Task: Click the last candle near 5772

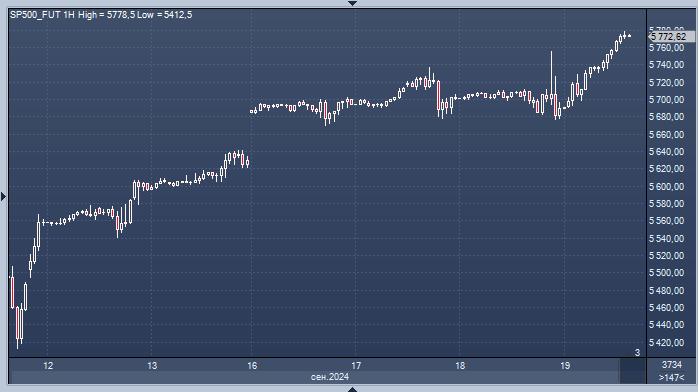Action: pos(629,36)
